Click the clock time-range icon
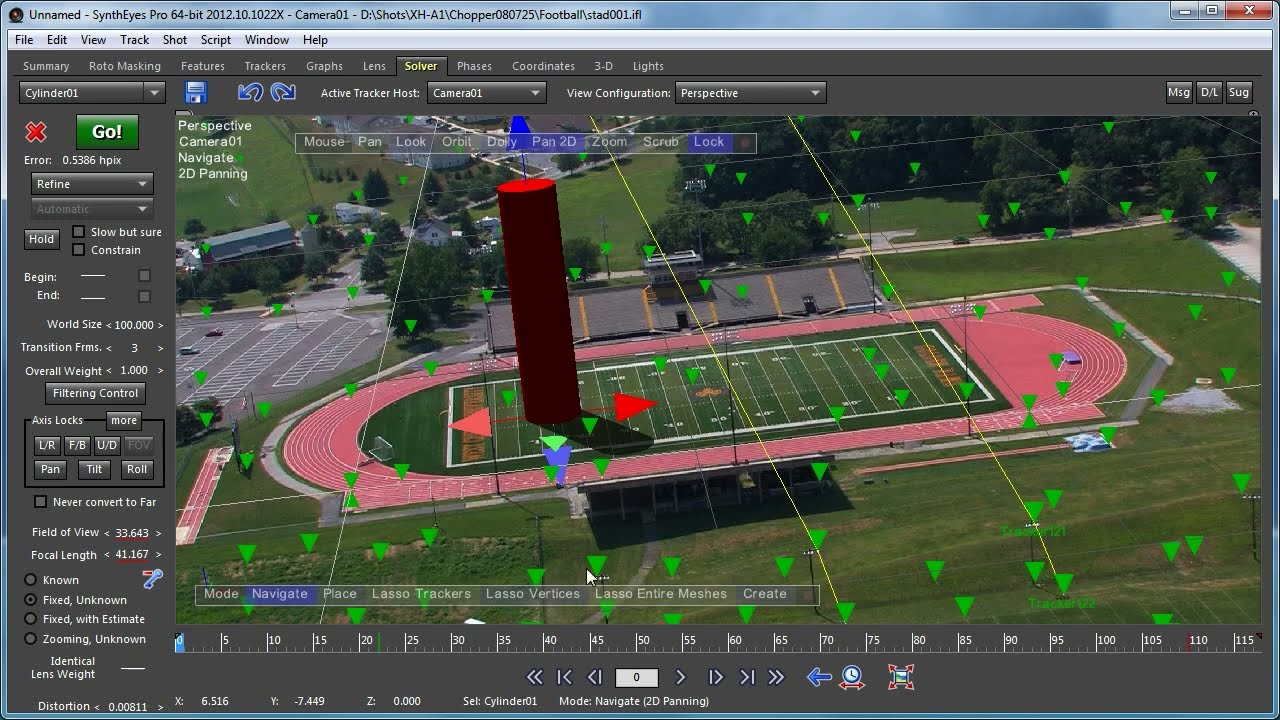1280x720 pixels. tap(852, 677)
